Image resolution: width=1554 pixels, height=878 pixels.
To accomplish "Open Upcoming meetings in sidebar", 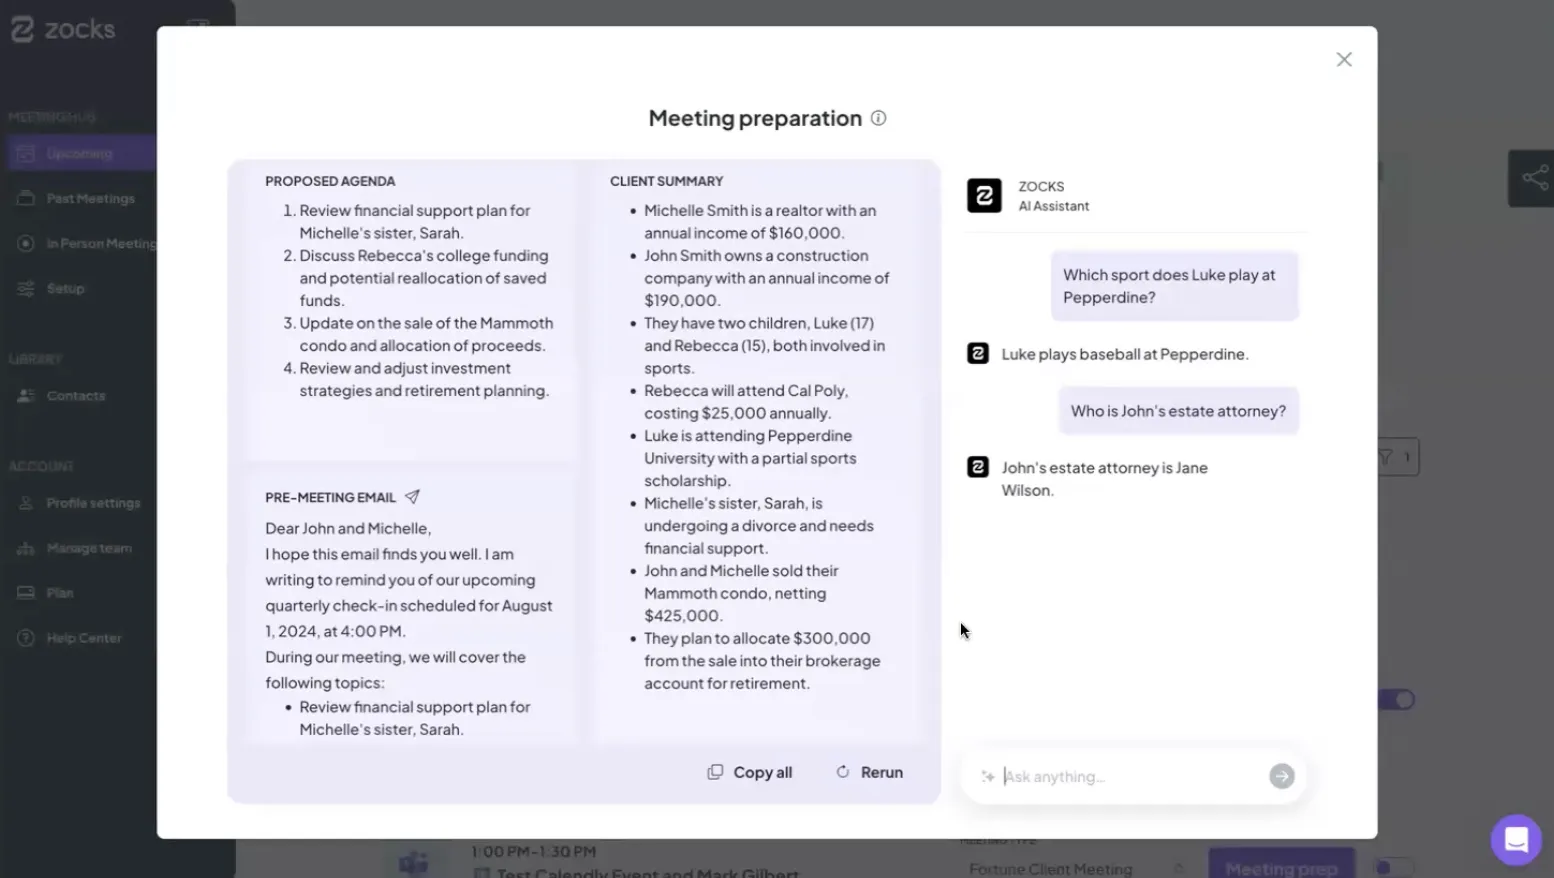I will coord(79,153).
